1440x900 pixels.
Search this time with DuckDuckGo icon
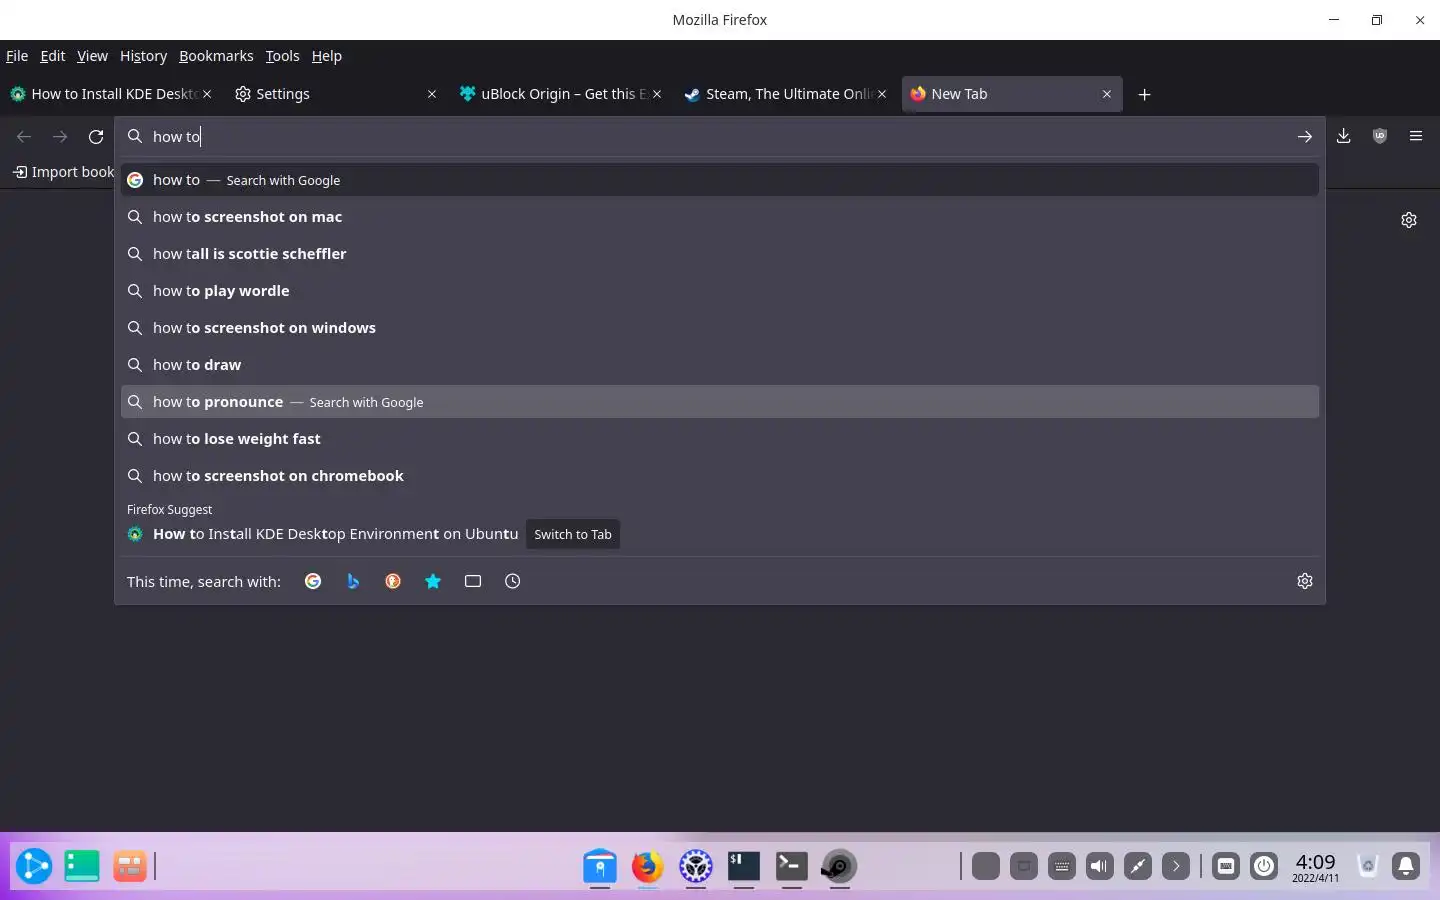click(393, 581)
